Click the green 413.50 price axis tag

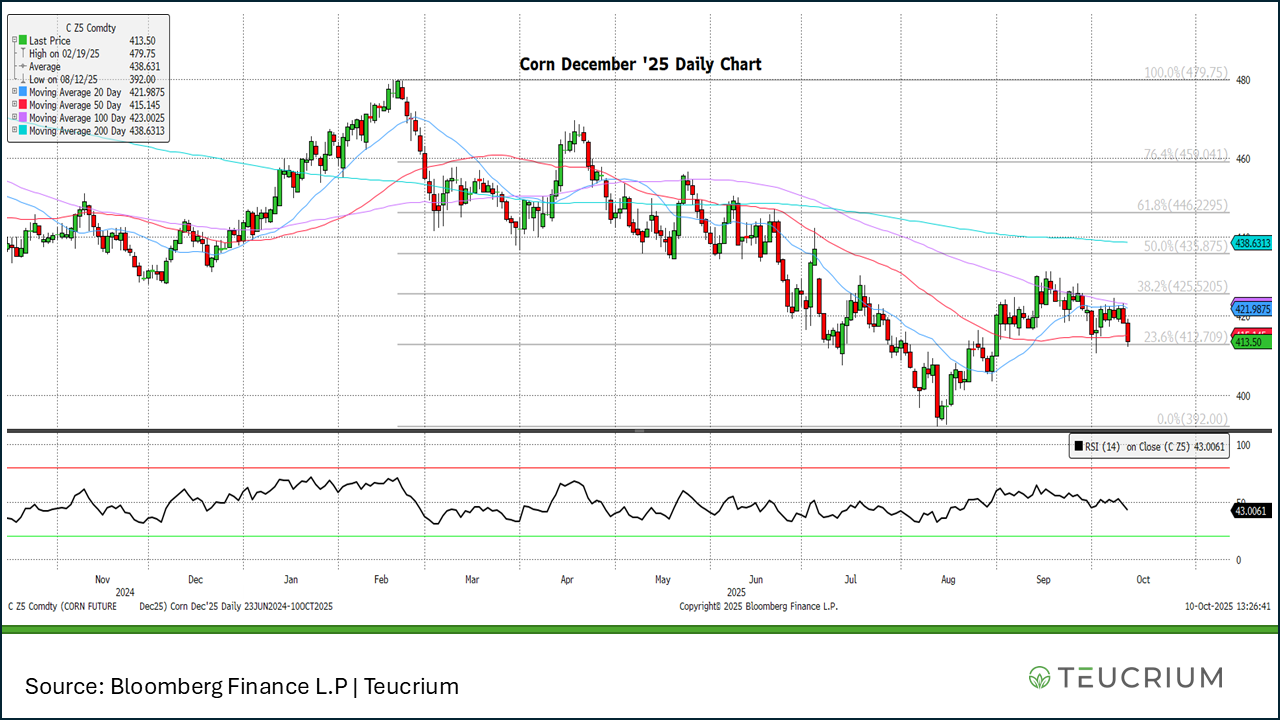[1250, 342]
